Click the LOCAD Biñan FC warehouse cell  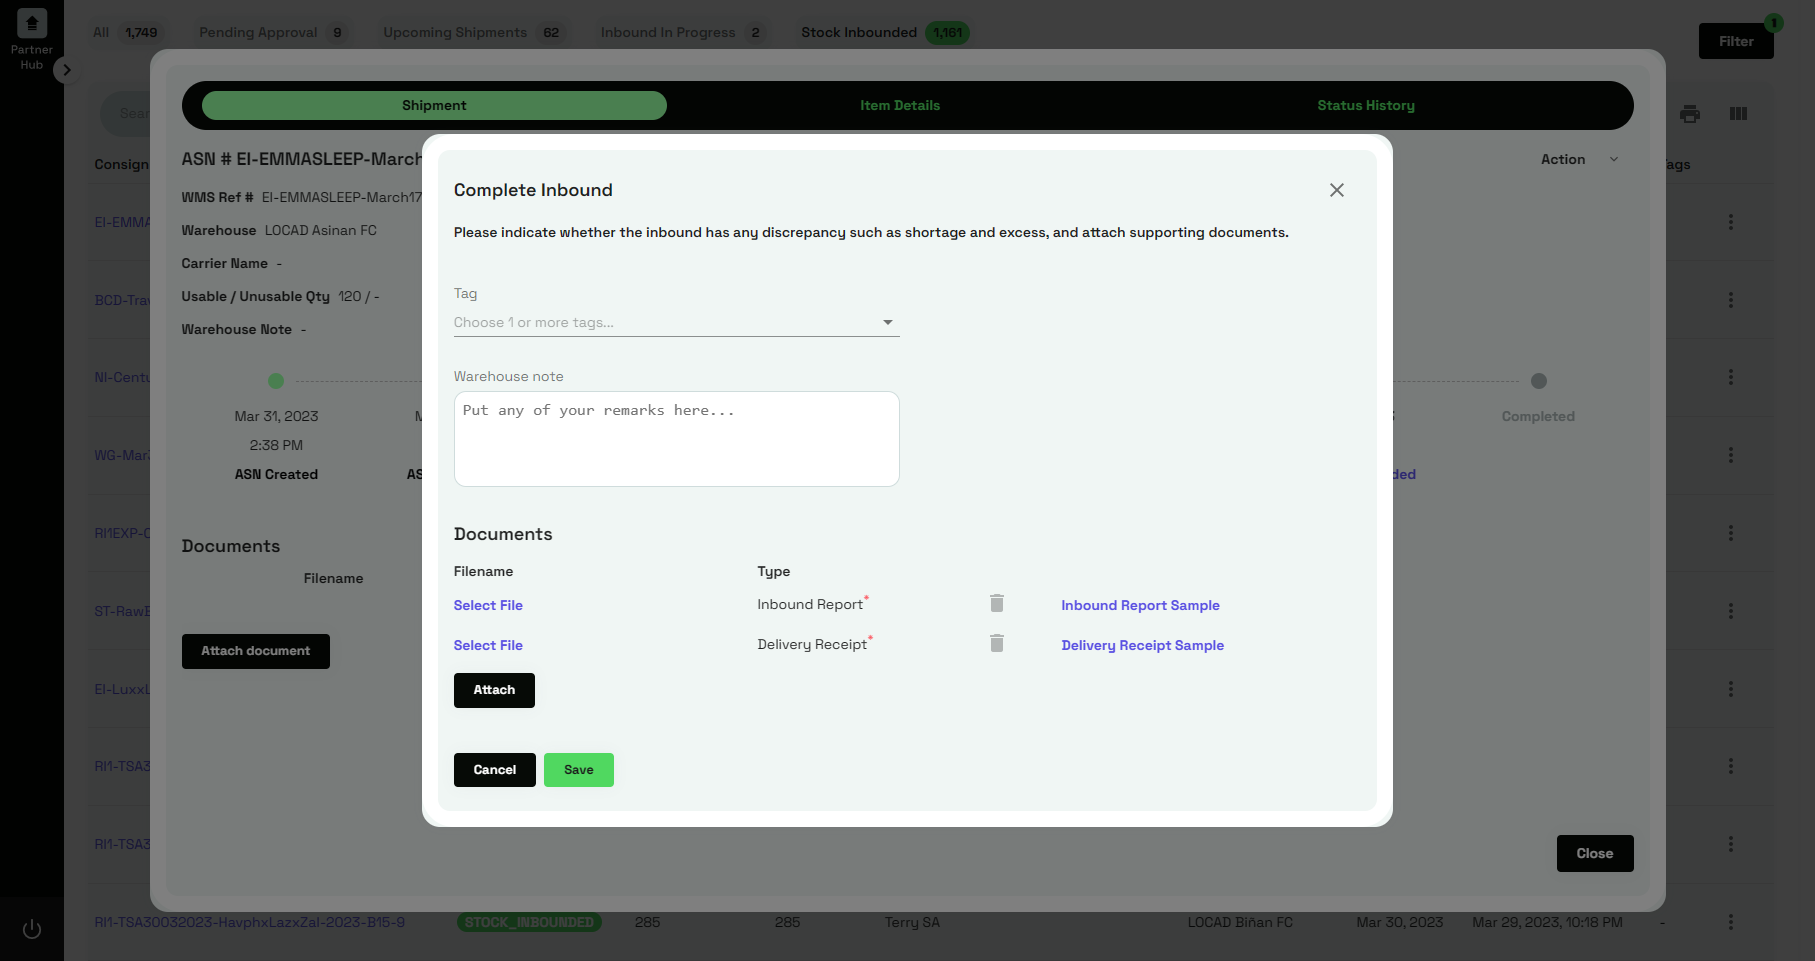1240,922
